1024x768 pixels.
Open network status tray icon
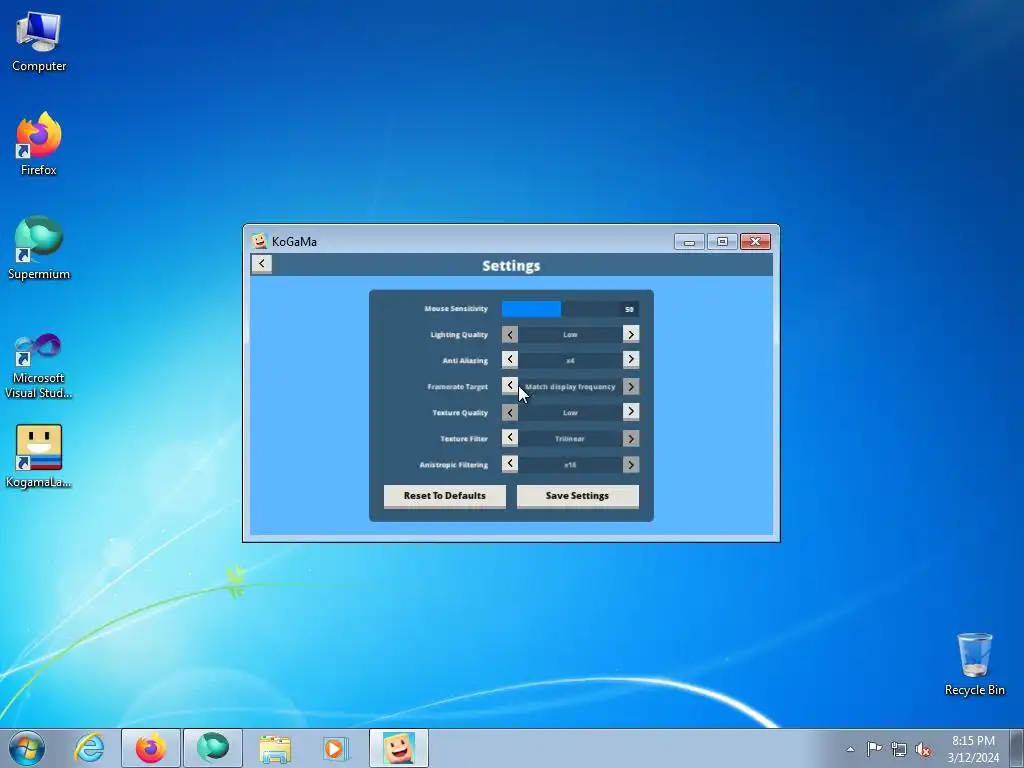(x=899, y=749)
